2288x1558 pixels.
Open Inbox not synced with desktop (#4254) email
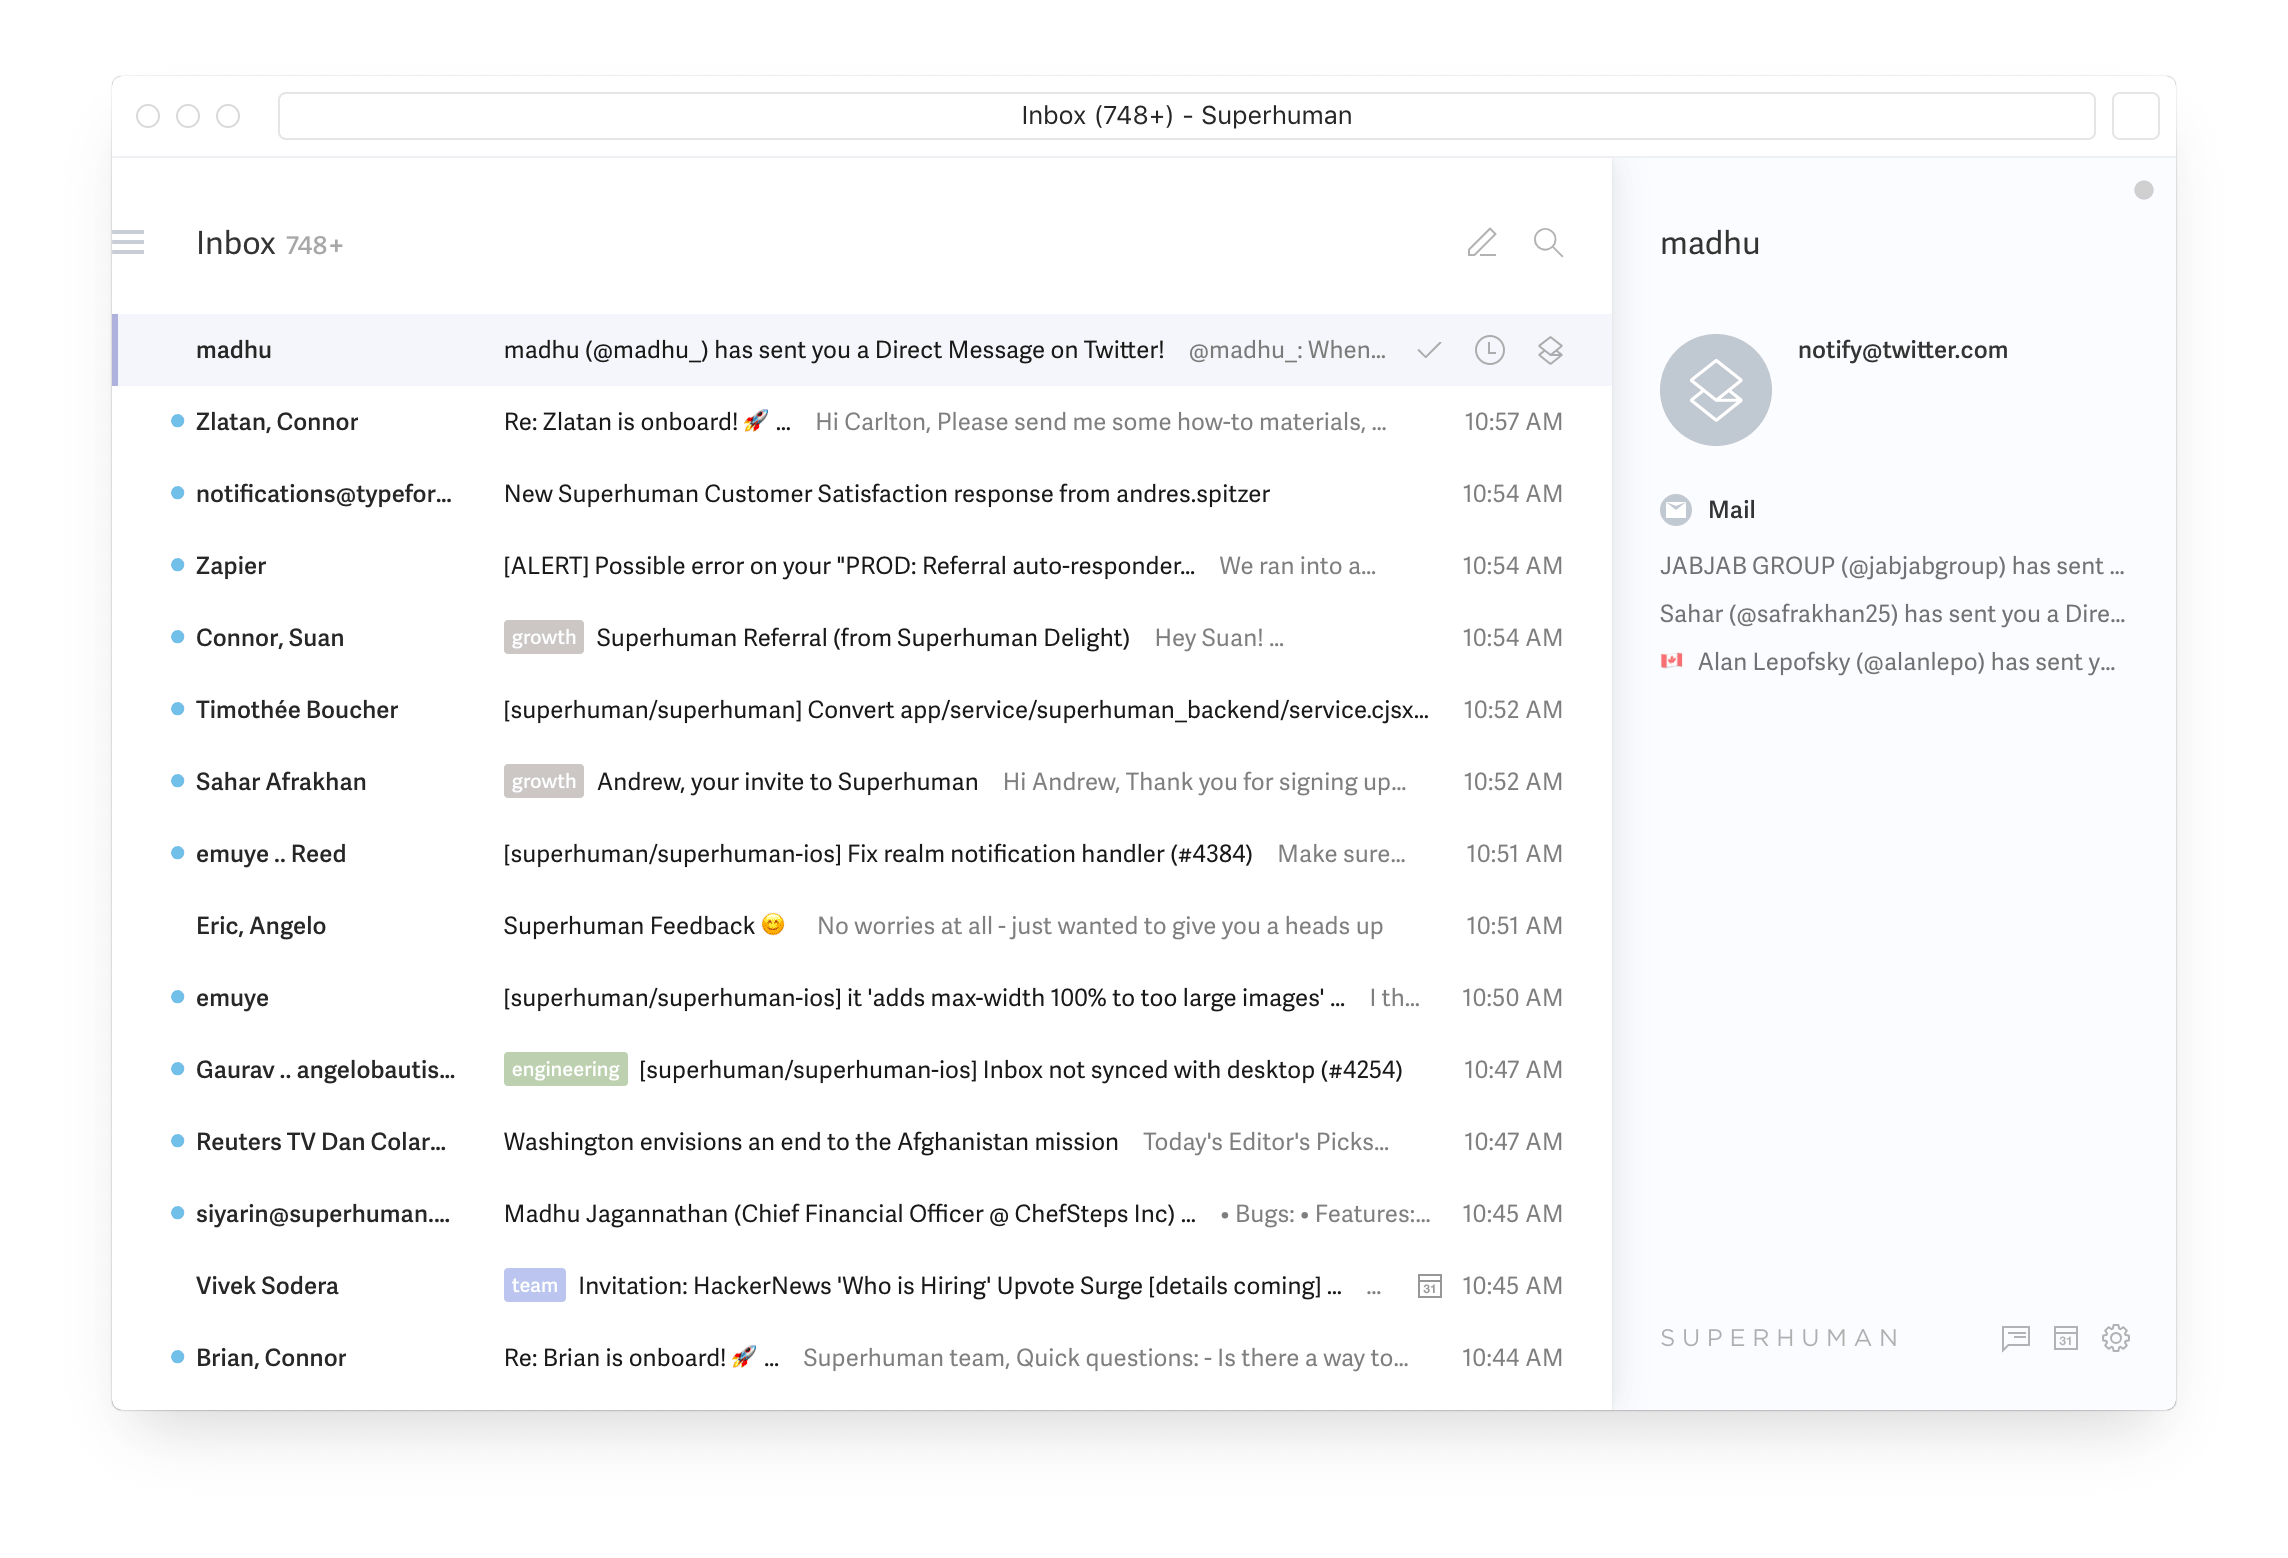[862, 1070]
